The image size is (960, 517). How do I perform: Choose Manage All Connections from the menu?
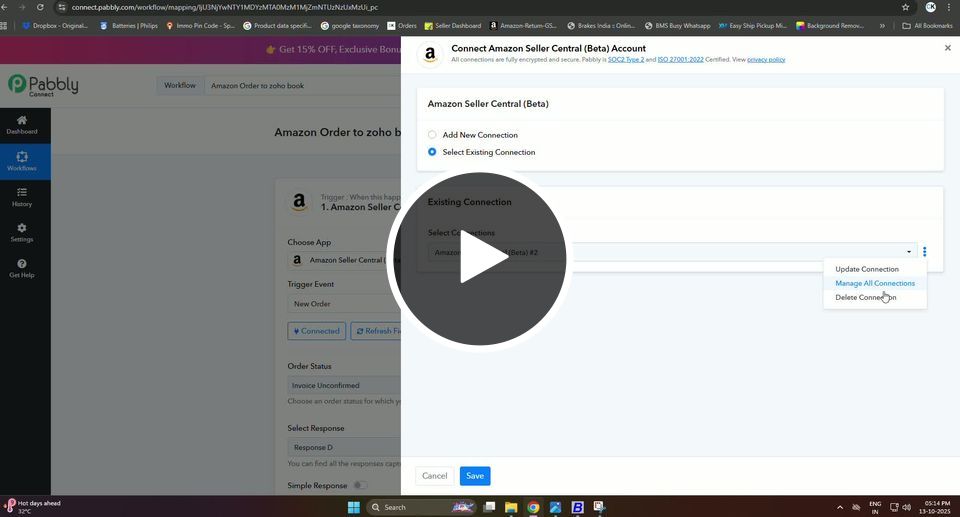(874, 283)
